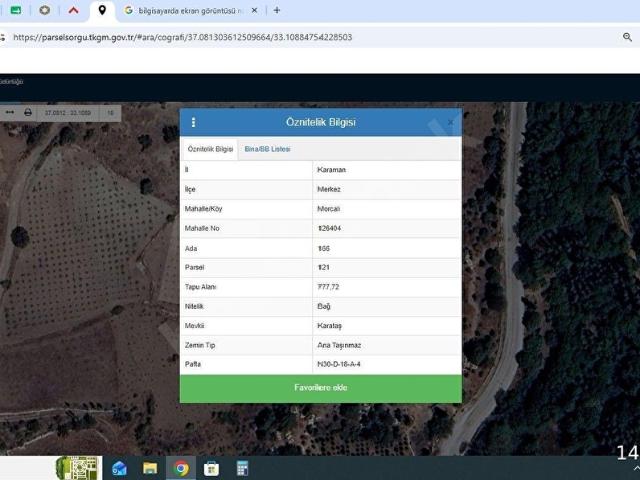Open the three-dot menu in Öznitelik Bilgisi header
Viewport: 640px width, 480px height.
[193, 122]
